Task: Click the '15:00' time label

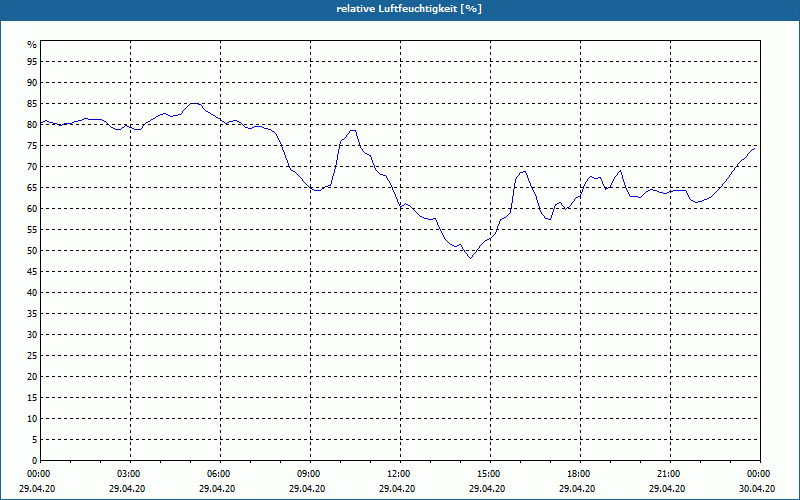Action: point(491,474)
